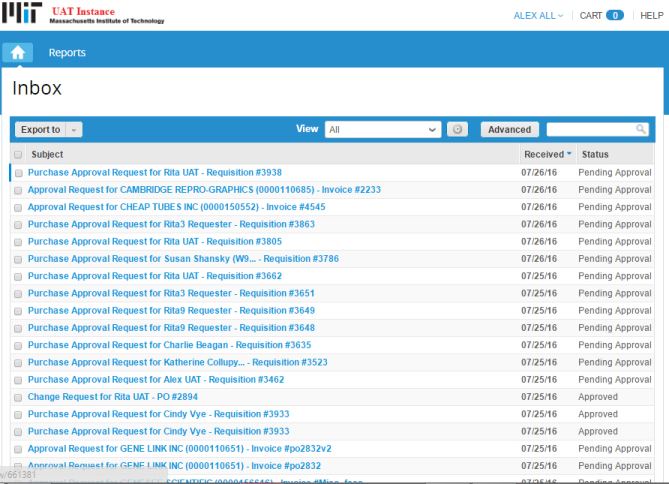Open the View filter dropdown
The height and width of the screenshot is (484, 669).
(383, 129)
